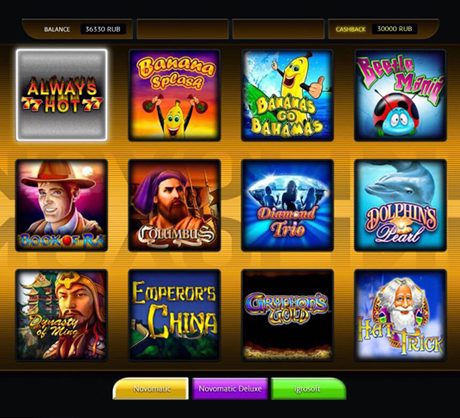Open the Book of Ra game

(62, 205)
